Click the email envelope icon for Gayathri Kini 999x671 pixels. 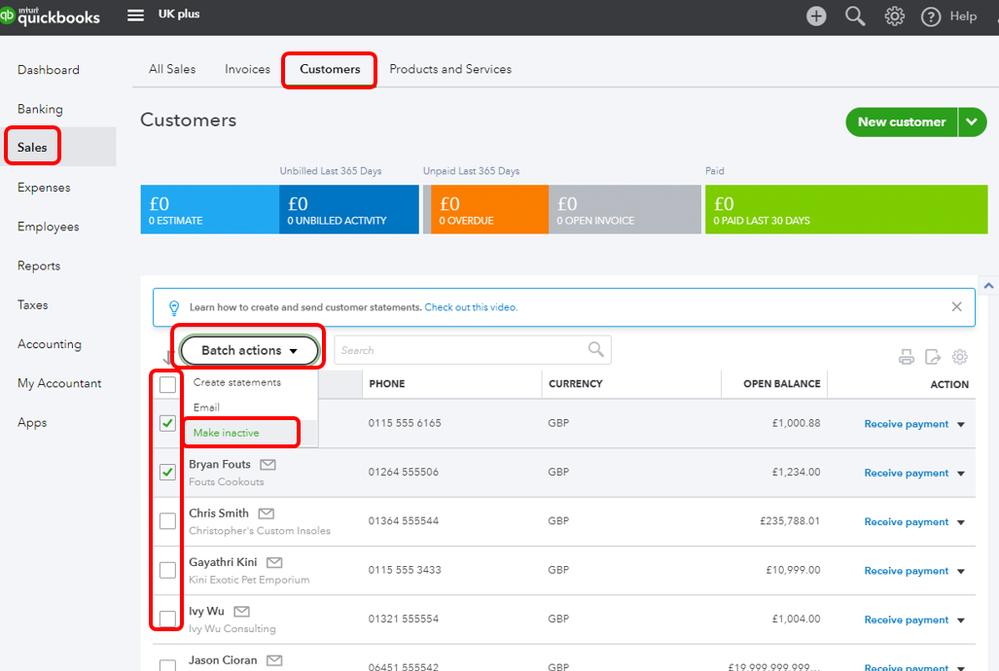274,563
